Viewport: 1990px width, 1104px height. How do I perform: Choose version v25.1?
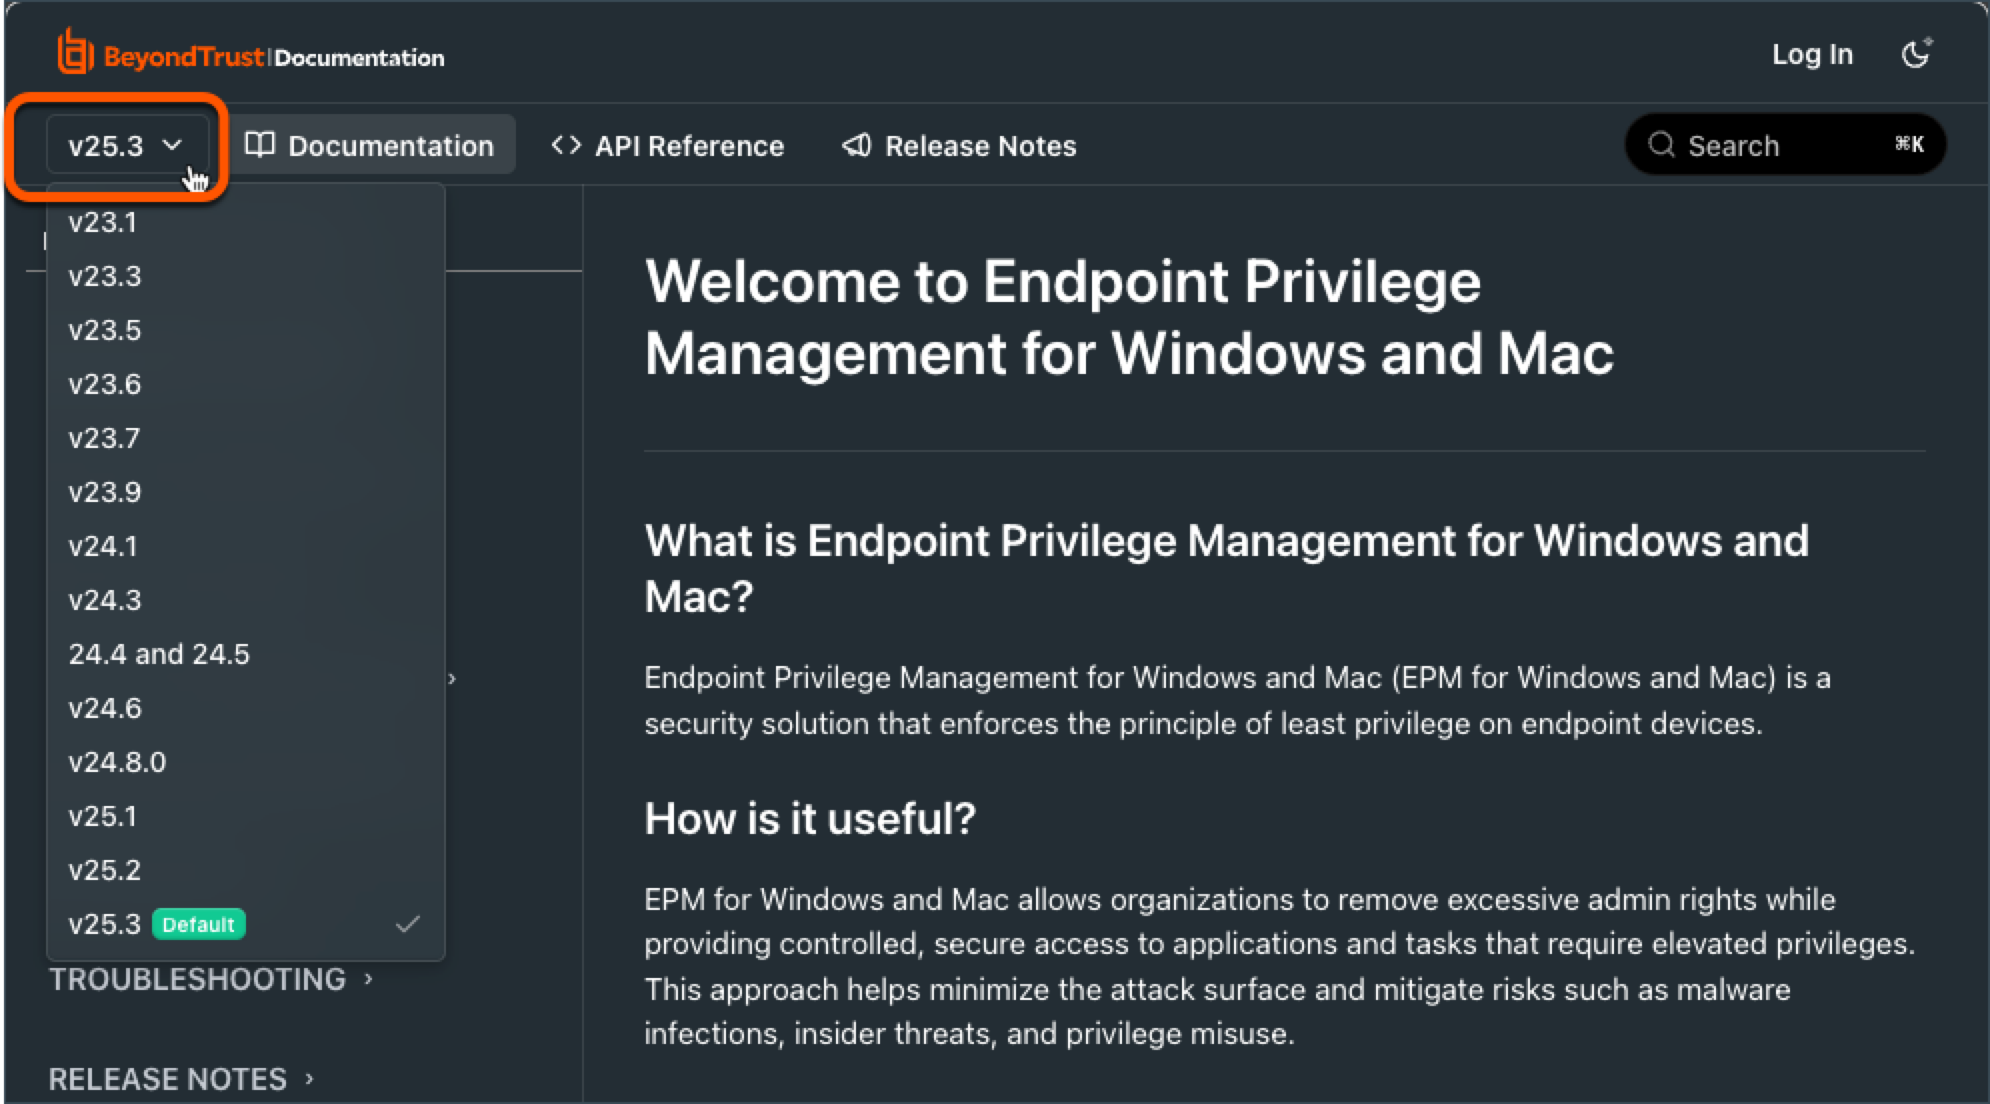tap(246, 816)
